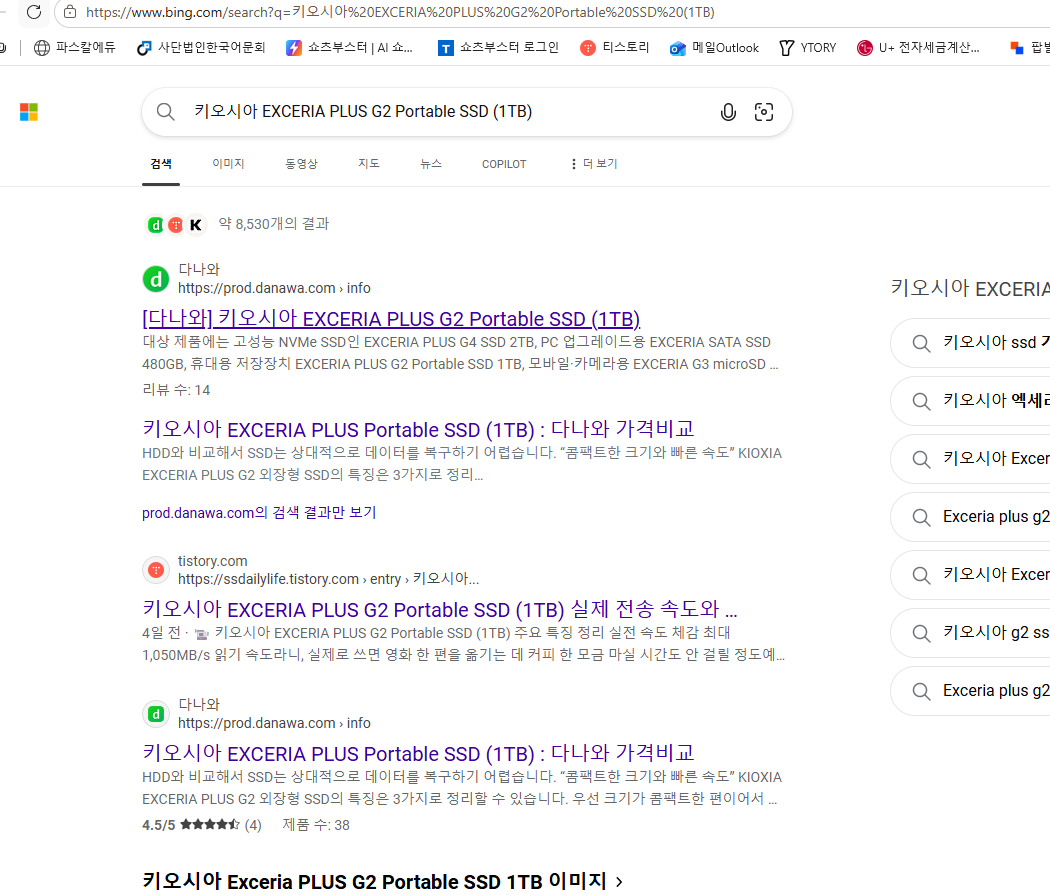Expand the Exceria PLUS G2 이미지 section arrow
Screen dimensions: 1050x895
619,882
